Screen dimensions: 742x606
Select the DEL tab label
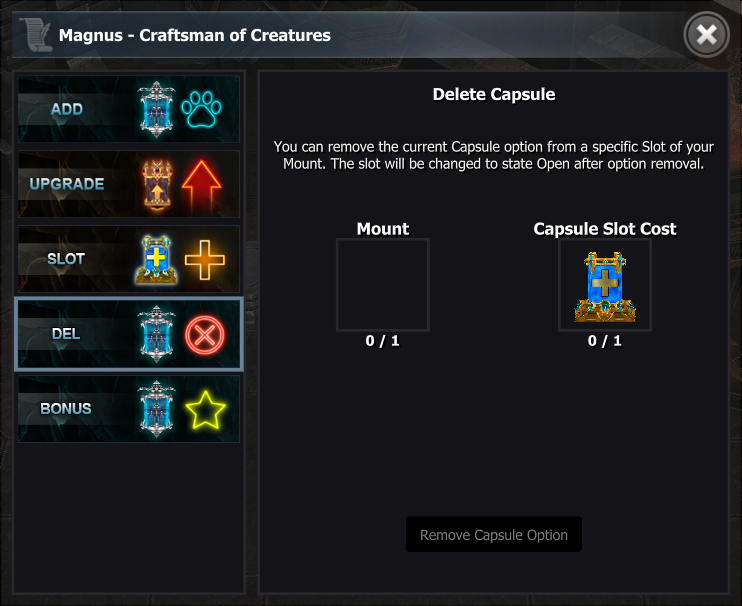(x=66, y=334)
